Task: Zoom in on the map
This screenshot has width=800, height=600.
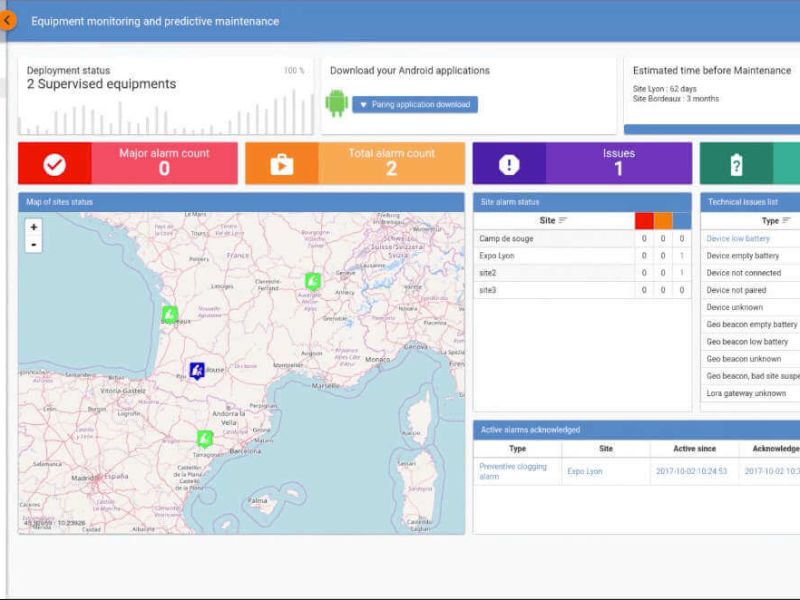Action: (x=34, y=228)
